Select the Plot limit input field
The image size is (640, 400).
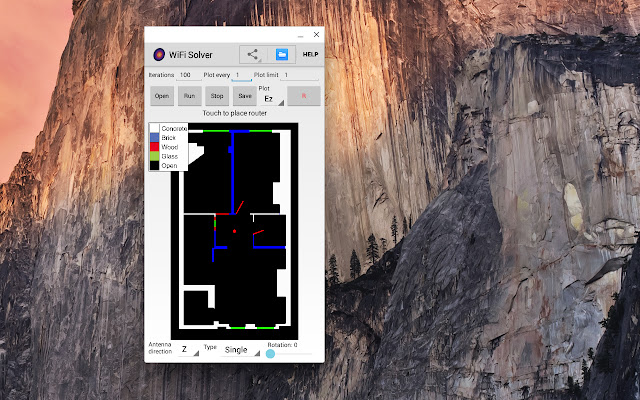click(x=300, y=75)
